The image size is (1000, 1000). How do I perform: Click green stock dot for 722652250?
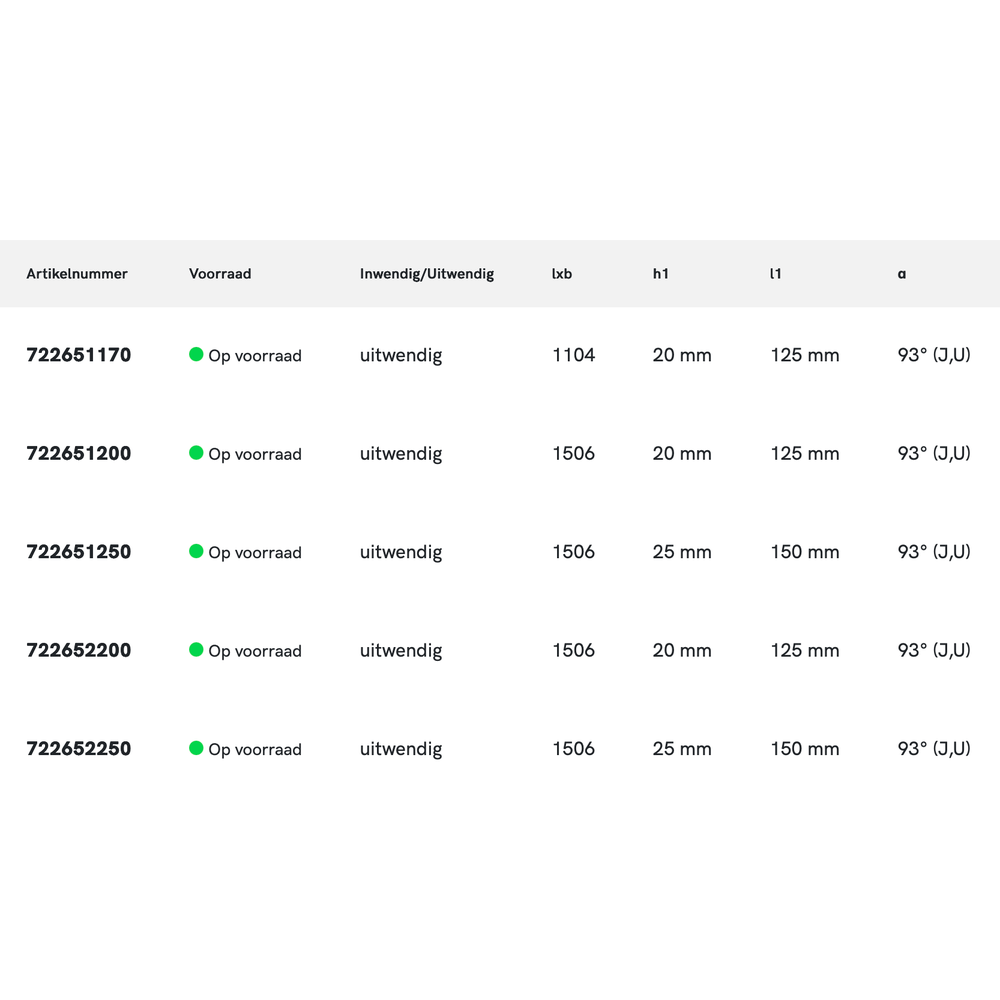tap(196, 748)
